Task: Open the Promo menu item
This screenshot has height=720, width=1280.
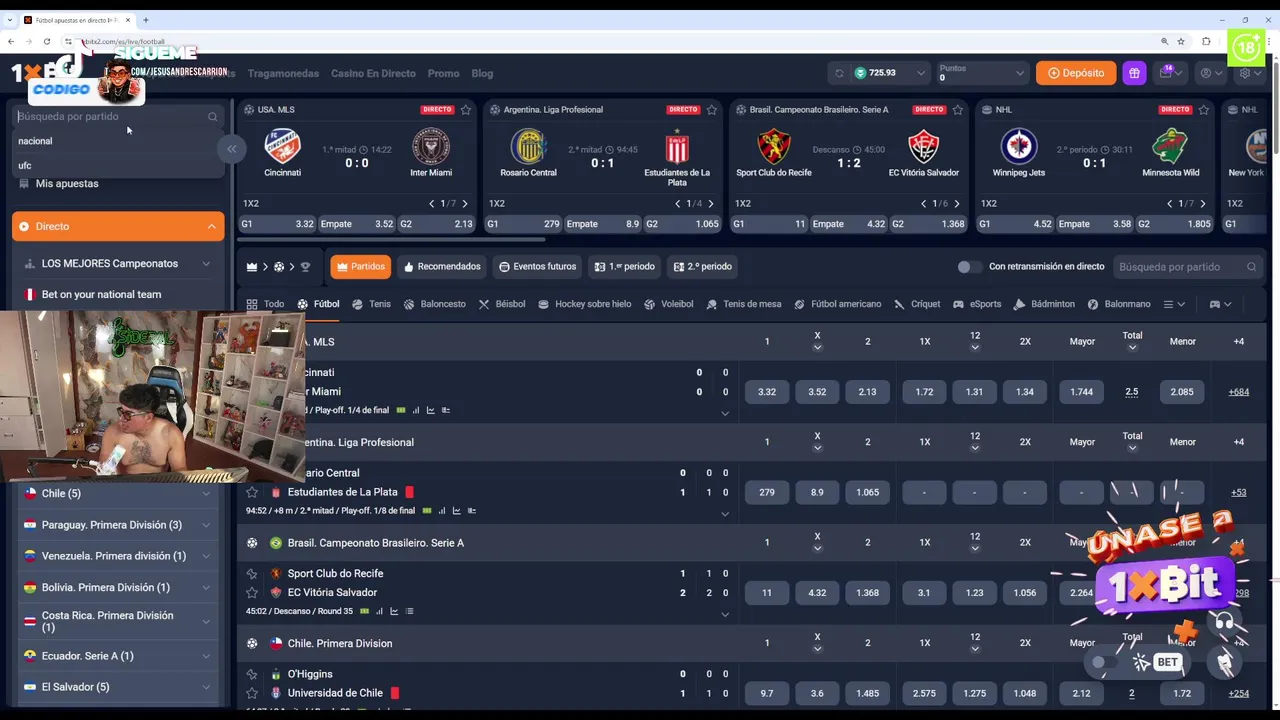Action: click(x=443, y=73)
